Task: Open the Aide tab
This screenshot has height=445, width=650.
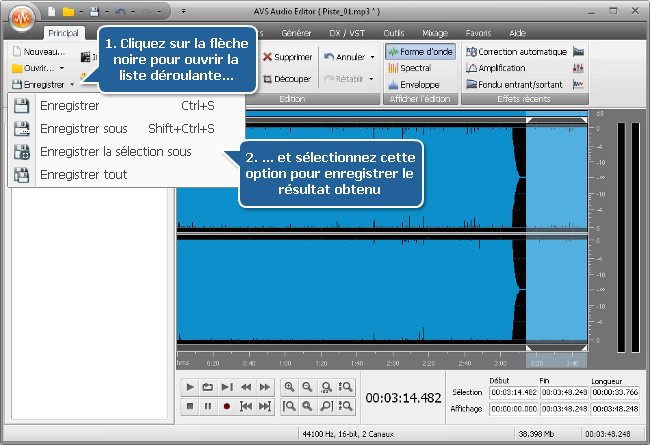Action: click(517, 33)
